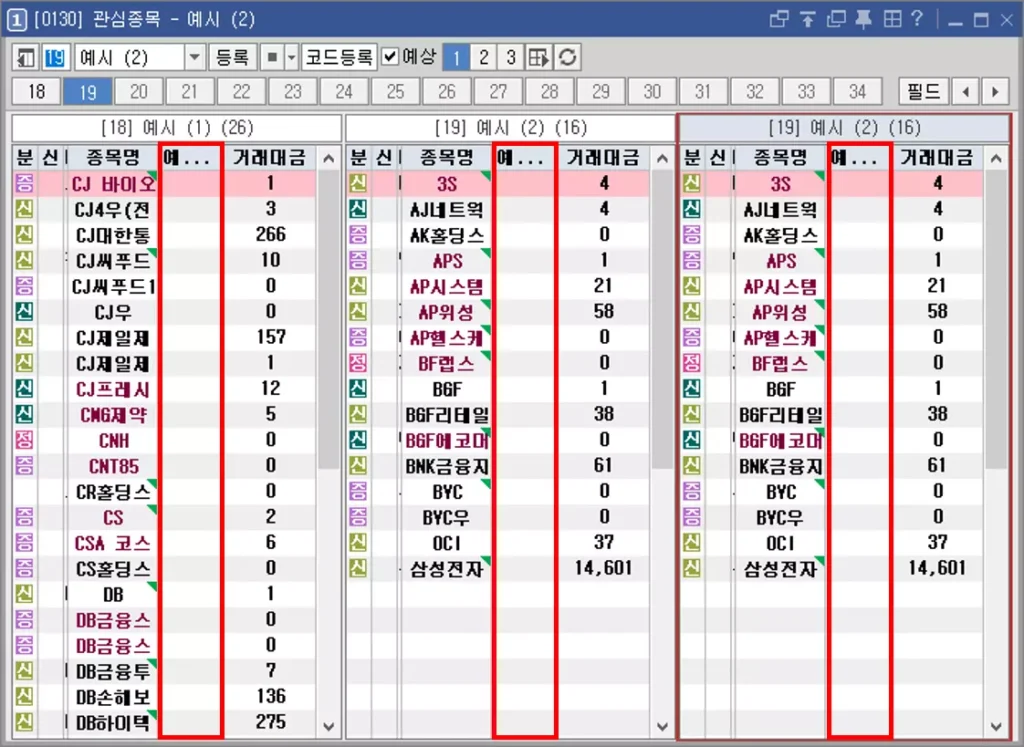Viewport: 1024px width, 747px height.
Task: Go to next tab set with right arrow
Action: pyautogui.click(x=995, y=91)
